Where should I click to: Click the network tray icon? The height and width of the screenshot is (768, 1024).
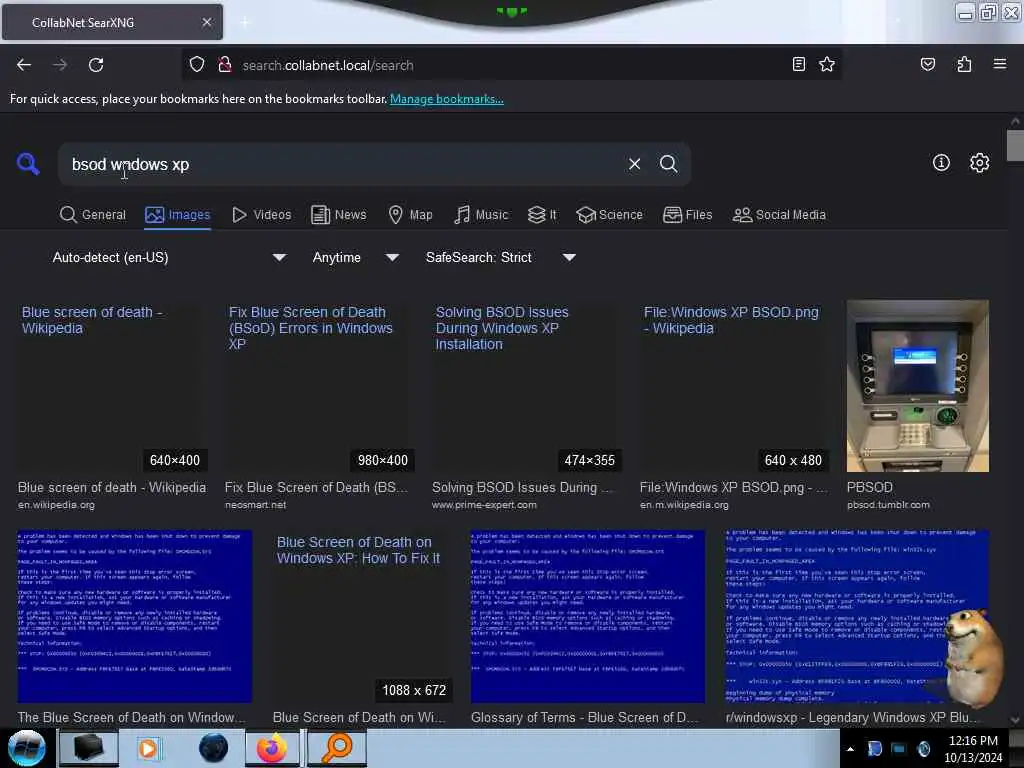pyautogui.click(x=899, y=749)
